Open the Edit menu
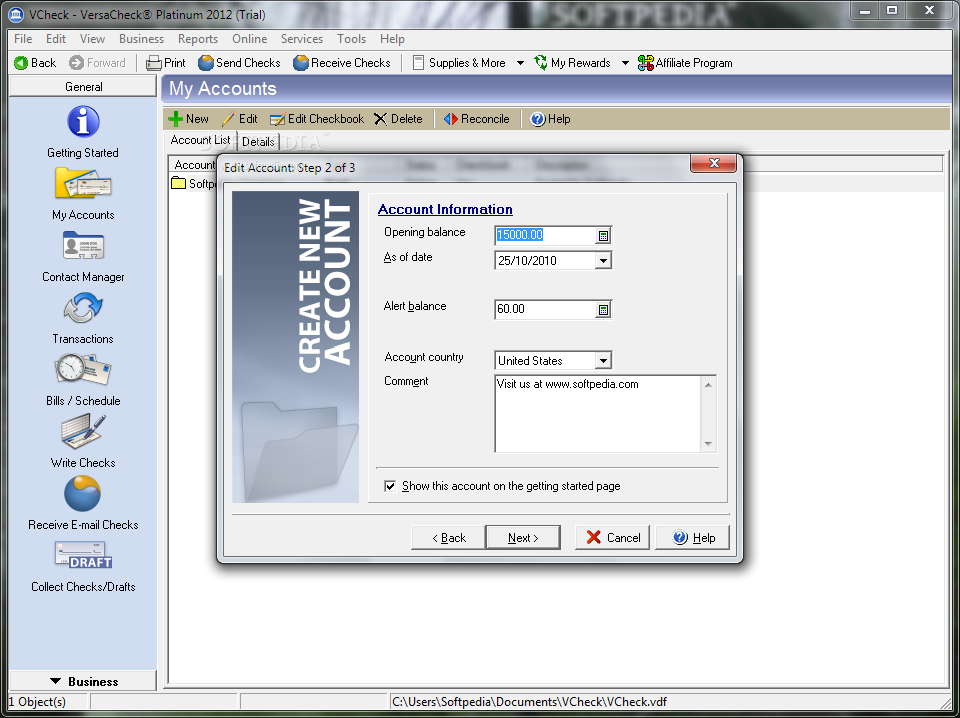The width and height of the screenshot is (960, 718). tap(56, 39)
